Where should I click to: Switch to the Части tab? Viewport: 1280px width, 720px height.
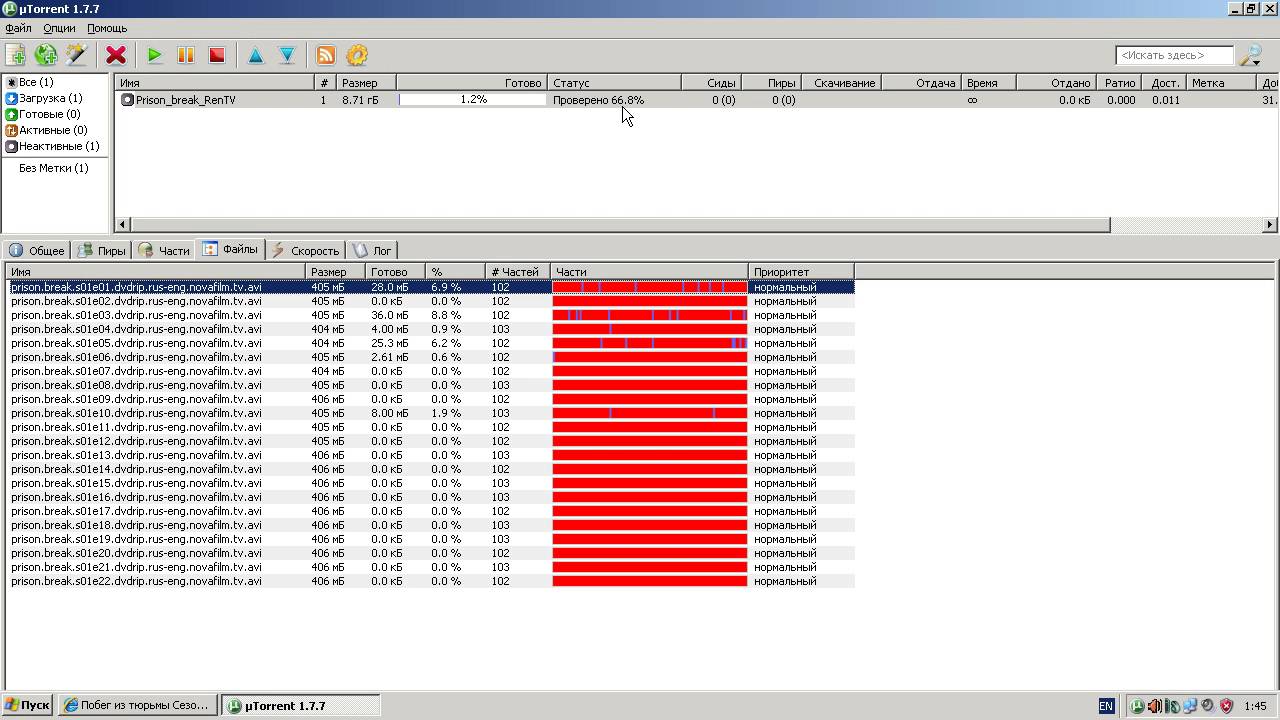coord(164,250)
